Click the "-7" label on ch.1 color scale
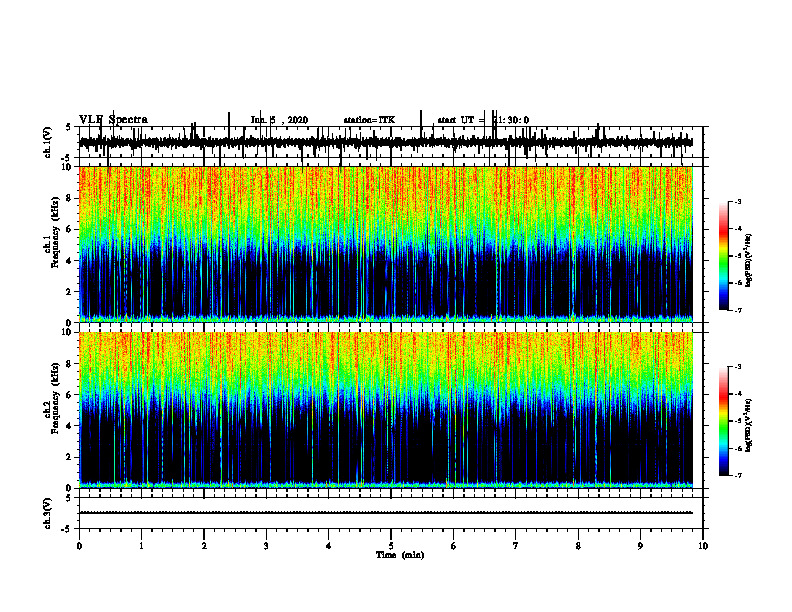 737,310
